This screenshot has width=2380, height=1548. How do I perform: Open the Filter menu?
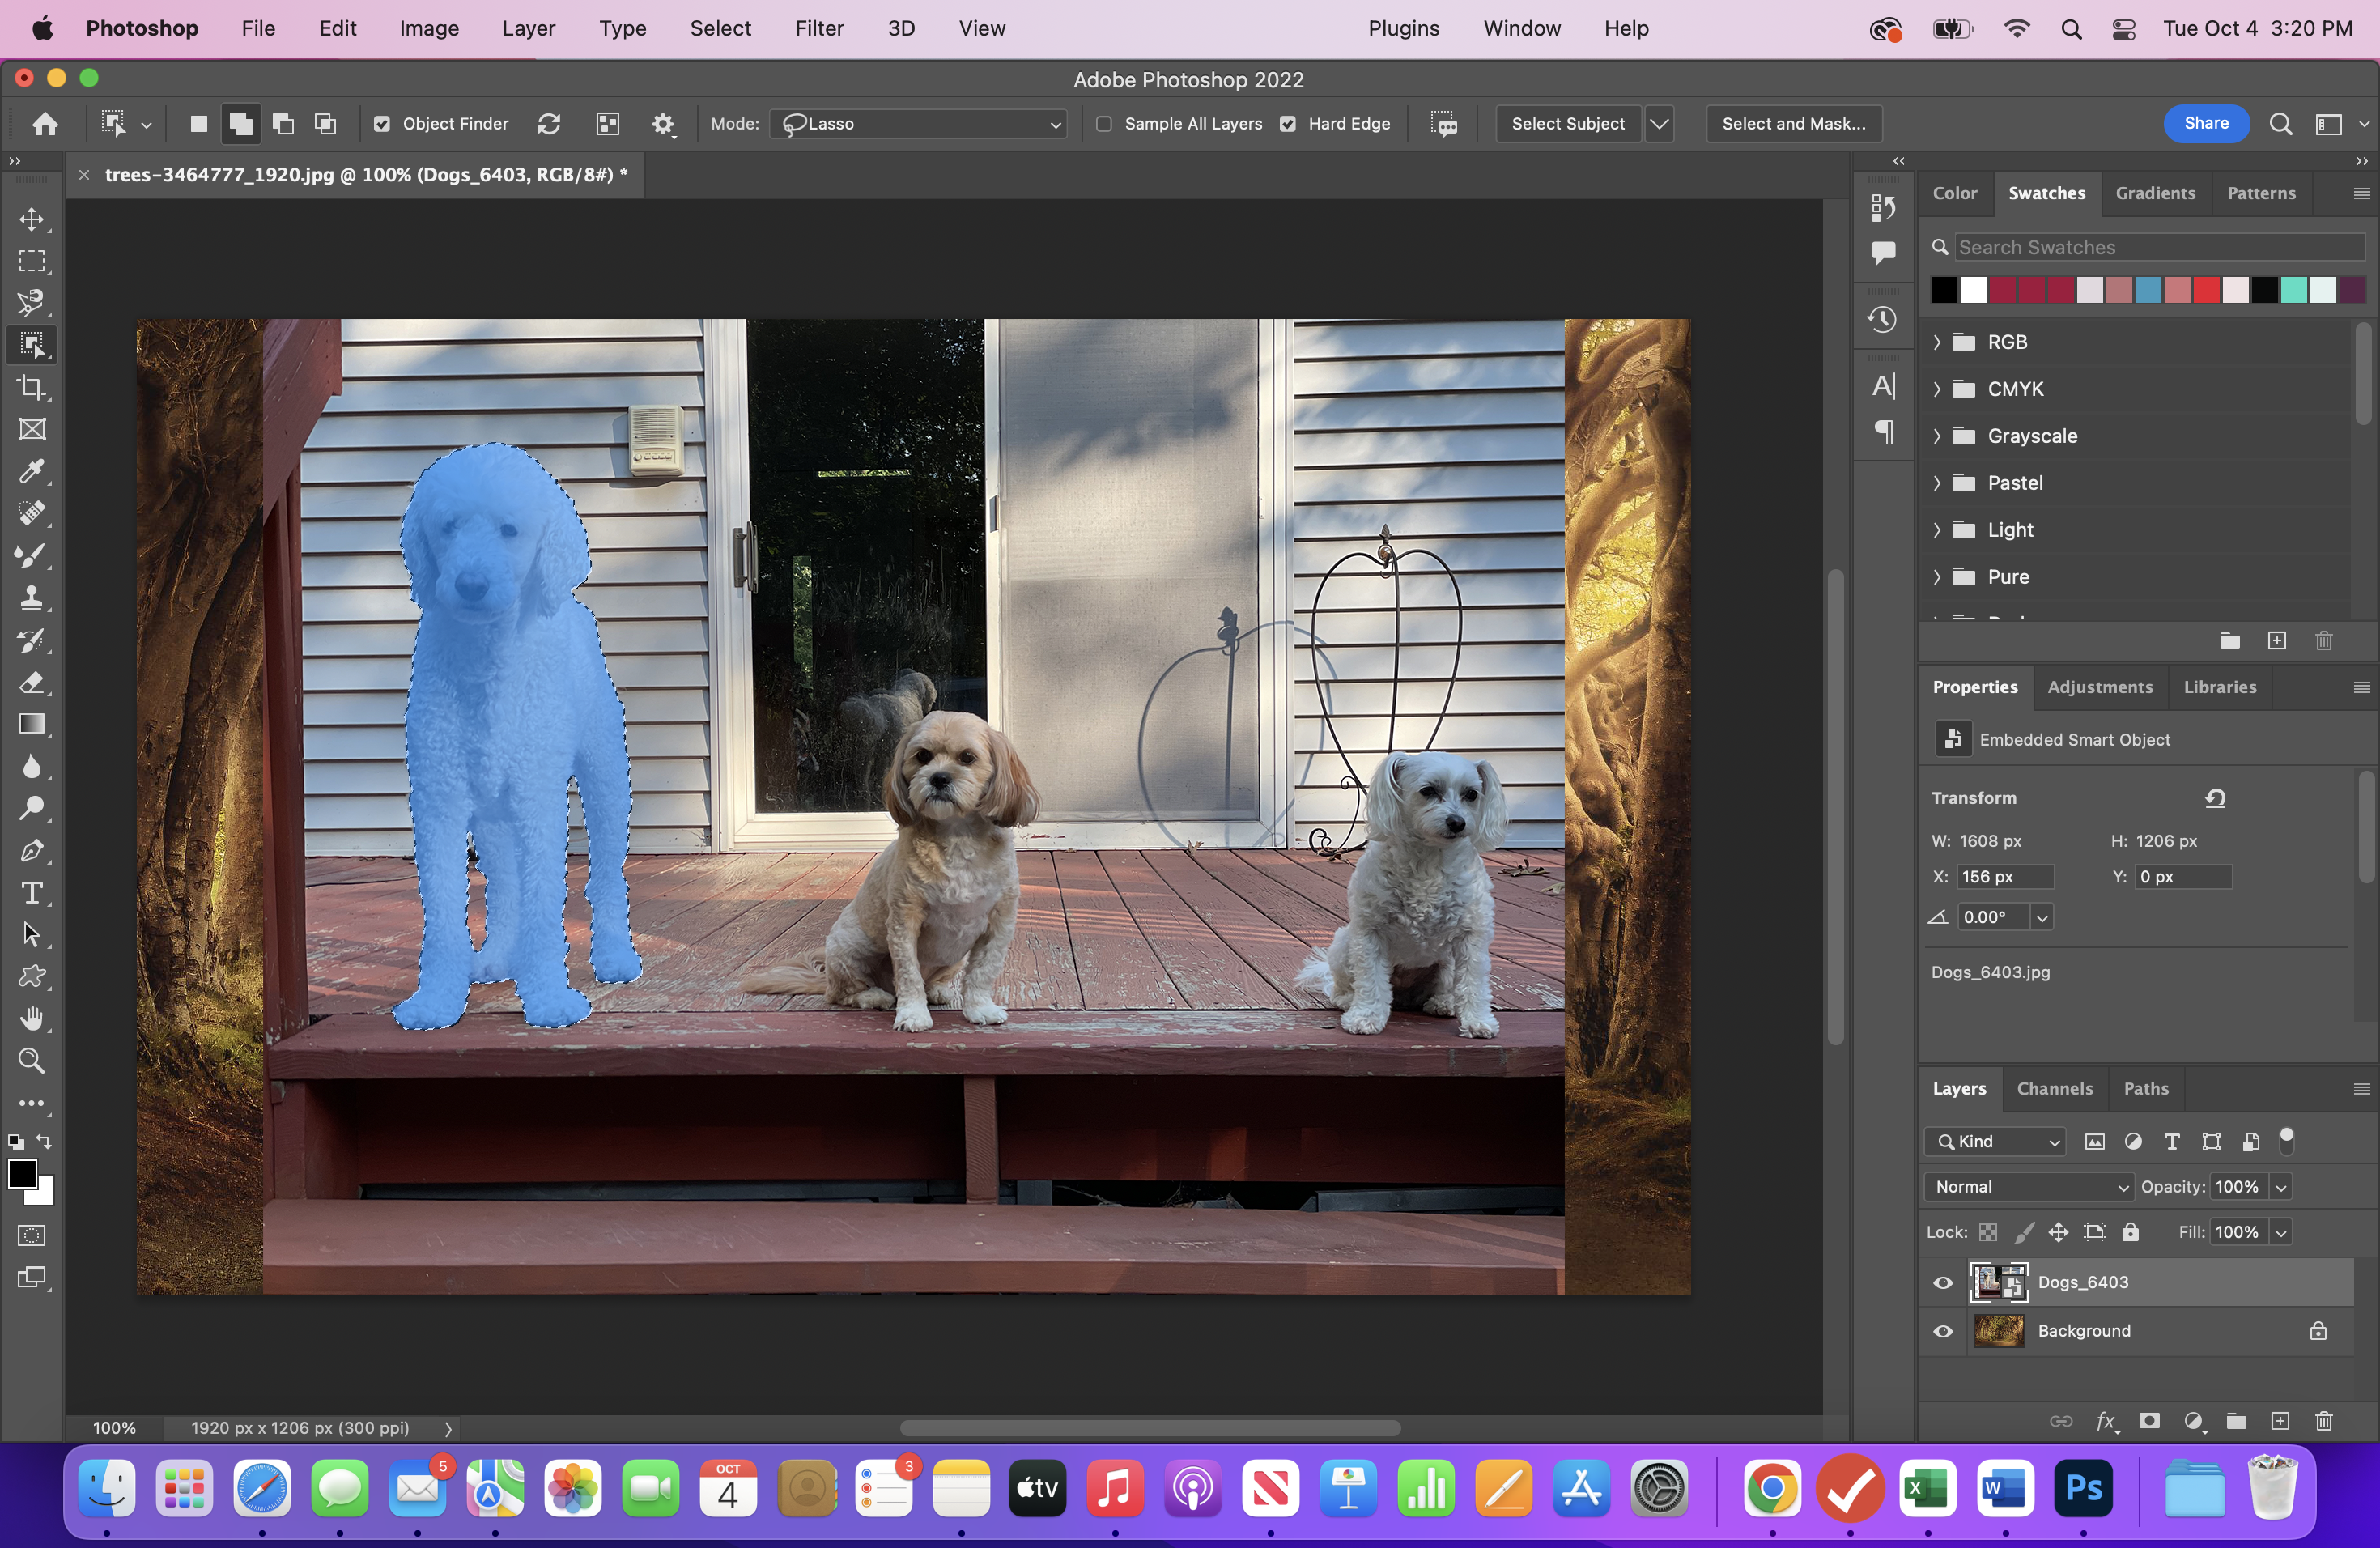819,28
